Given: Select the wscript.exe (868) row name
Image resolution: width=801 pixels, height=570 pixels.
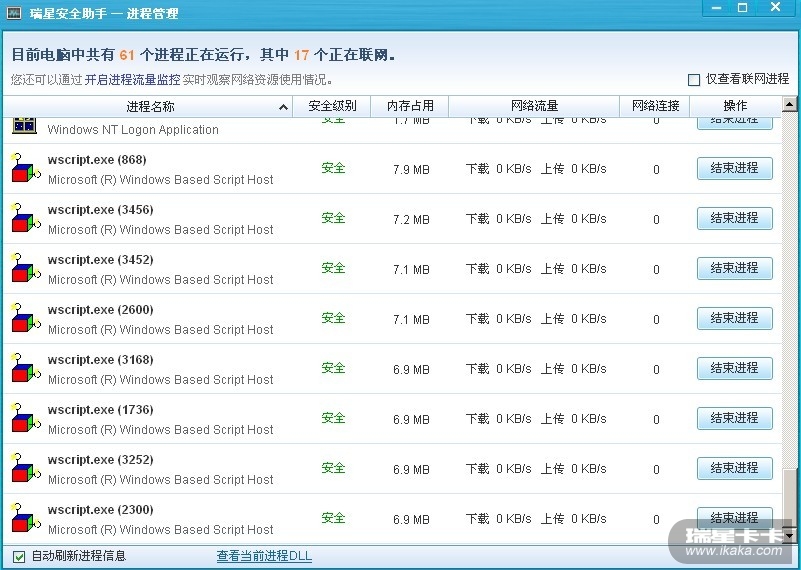Looking at the screenshot, I should 97,160.
